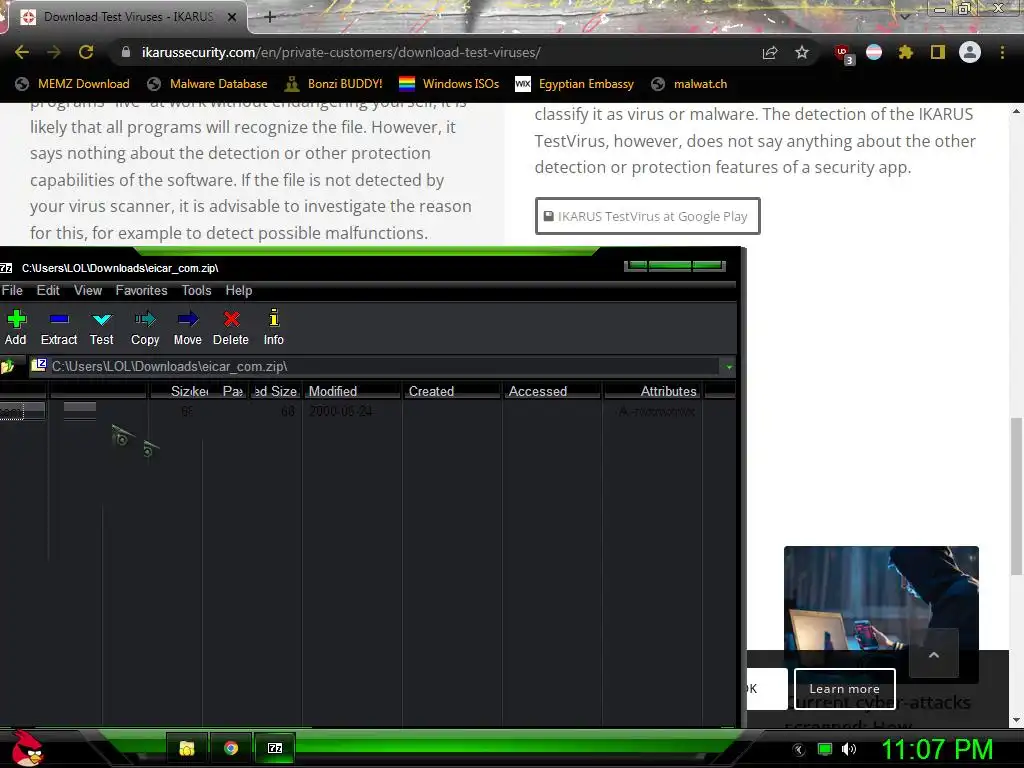
Task: Click the Delete red X icon
Action: click(231, 327)
